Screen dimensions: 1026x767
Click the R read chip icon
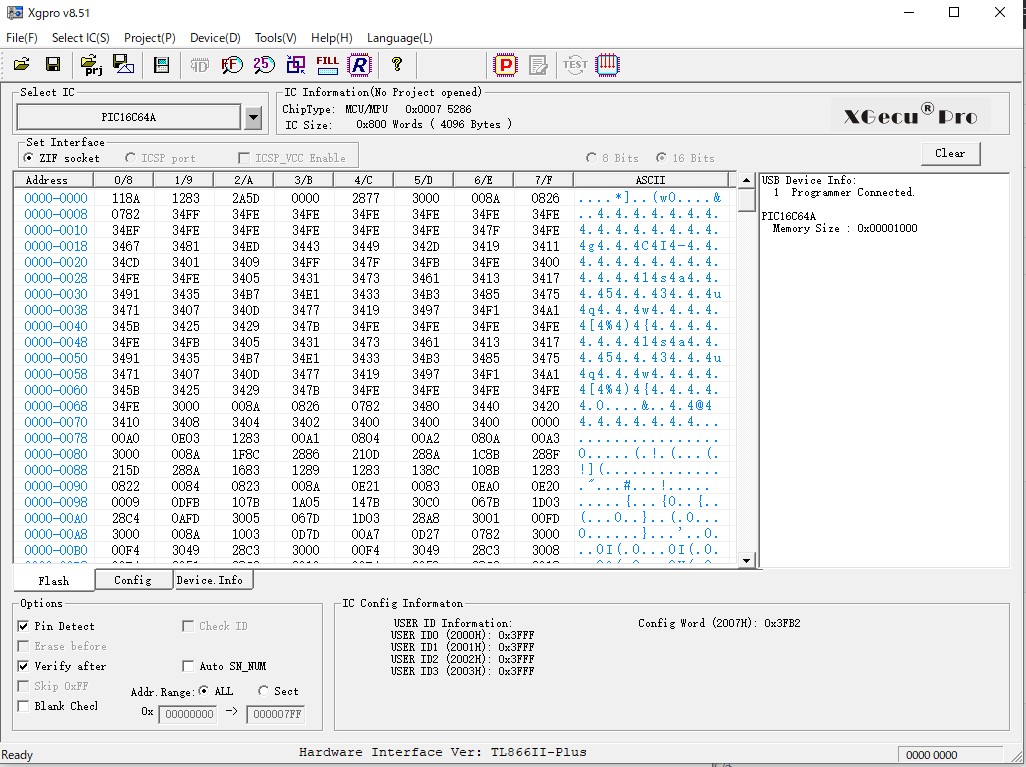coord(359,64)
